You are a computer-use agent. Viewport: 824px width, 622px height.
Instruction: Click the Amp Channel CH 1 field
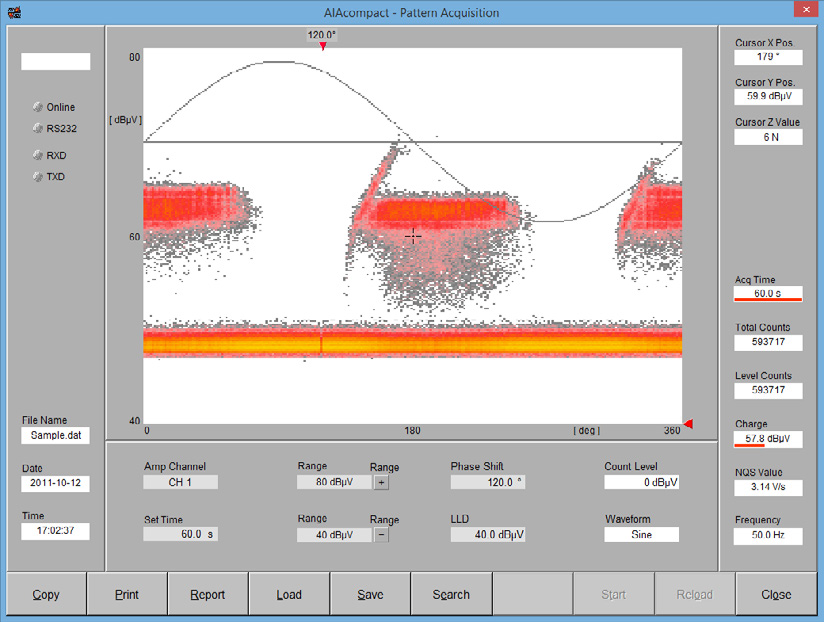pos(180,482)
